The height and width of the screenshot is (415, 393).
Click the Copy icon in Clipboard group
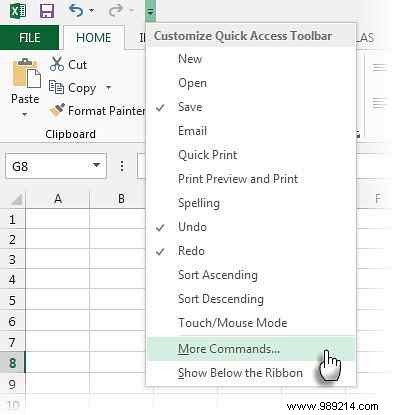[x=56, y=87]
